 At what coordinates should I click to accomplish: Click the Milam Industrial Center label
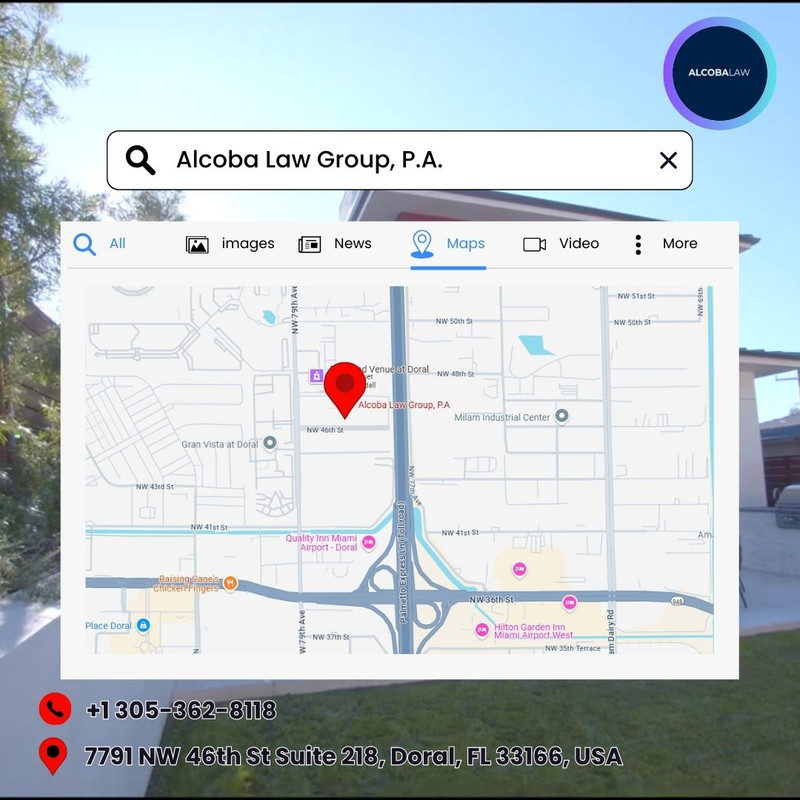click(x=502, y=417)
